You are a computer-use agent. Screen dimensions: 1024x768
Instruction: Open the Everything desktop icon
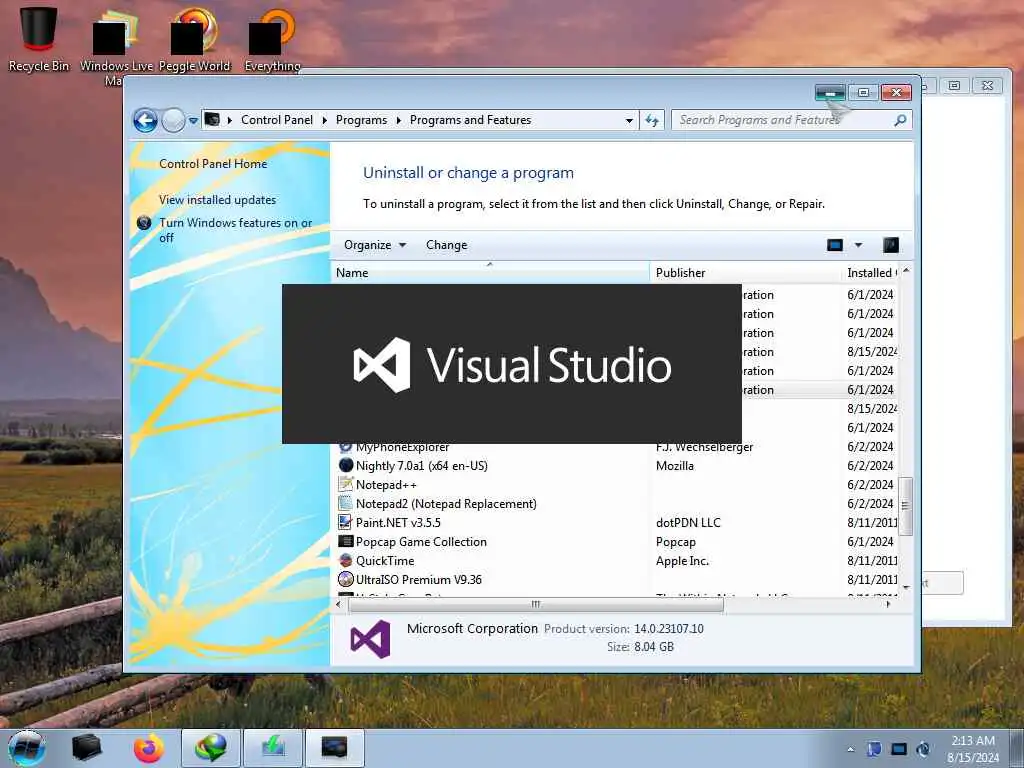point(272,39)
